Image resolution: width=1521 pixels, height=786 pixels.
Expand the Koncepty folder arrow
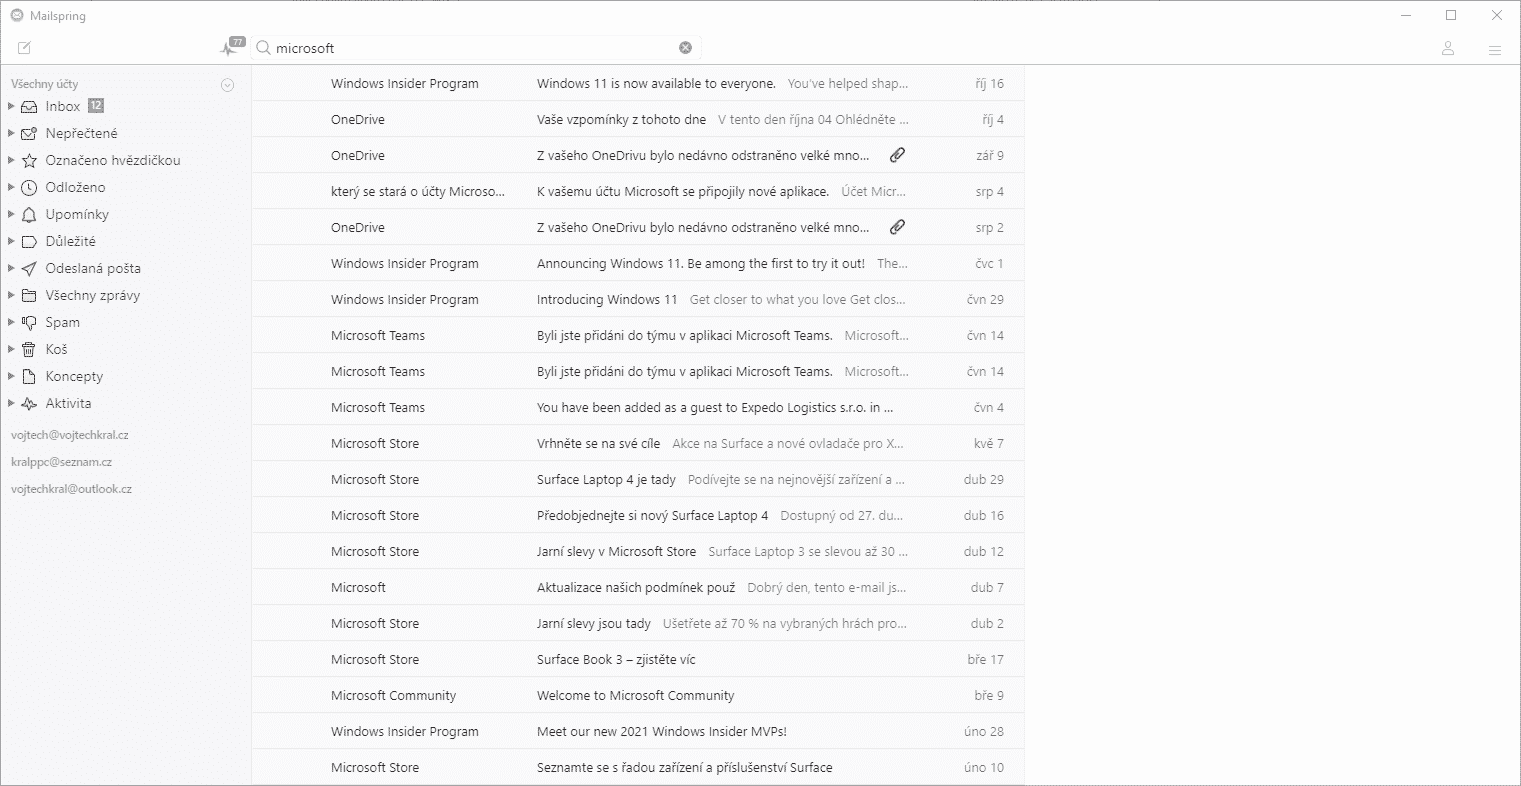(x=11, y=376)
